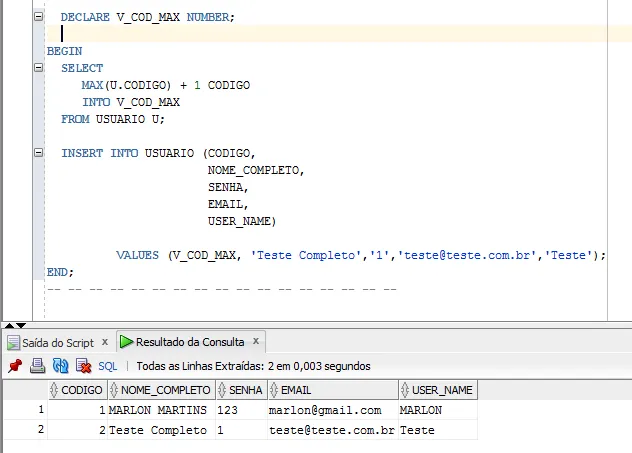Select row 2 number header
This screenshot has height=453, width=632.
click(x=40, y=430)
